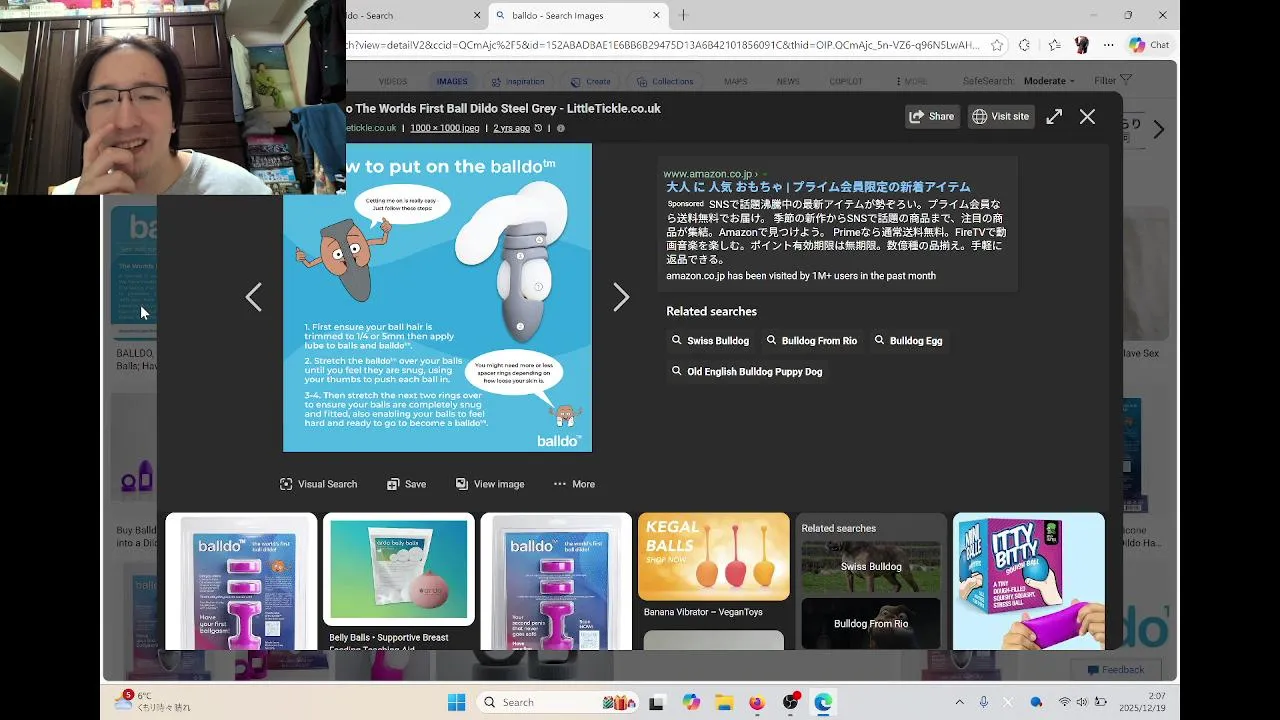Click the browser address bar URL

662,45
